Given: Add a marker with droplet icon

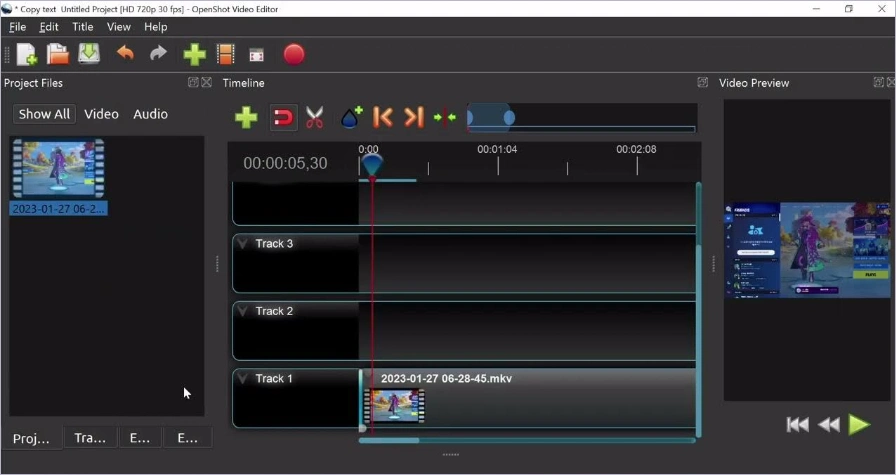Looking at the screenshot, I should point(351,117).
